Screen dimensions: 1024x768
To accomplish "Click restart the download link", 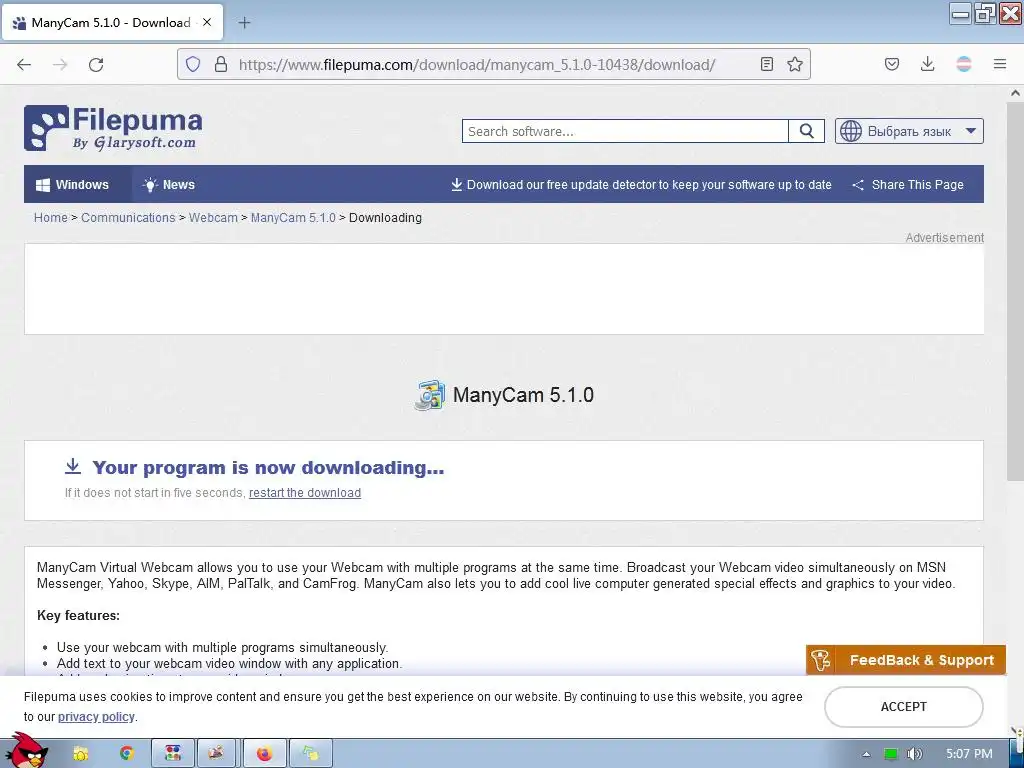I will 305,493.
